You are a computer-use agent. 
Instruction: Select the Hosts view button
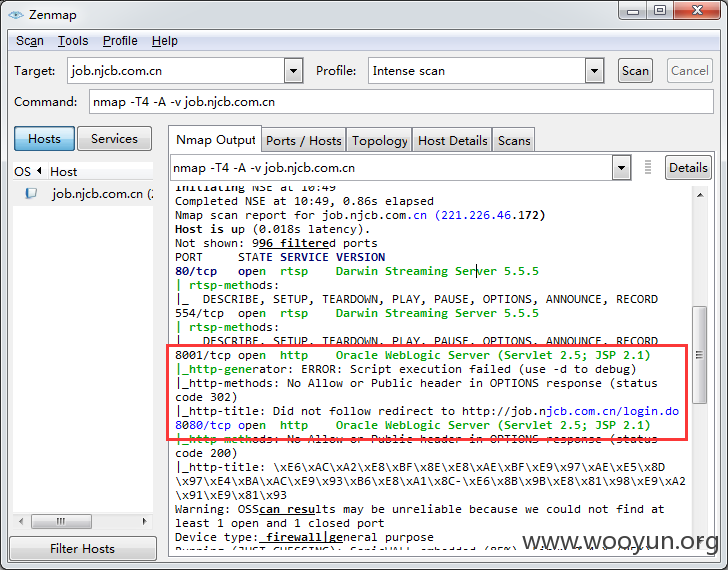[x=44, y=138]
